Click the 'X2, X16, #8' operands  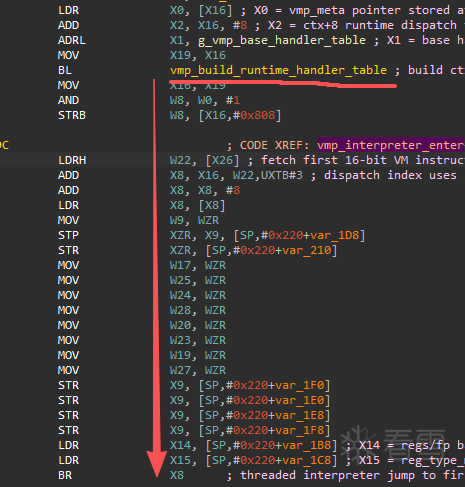[x=208, y=25]
